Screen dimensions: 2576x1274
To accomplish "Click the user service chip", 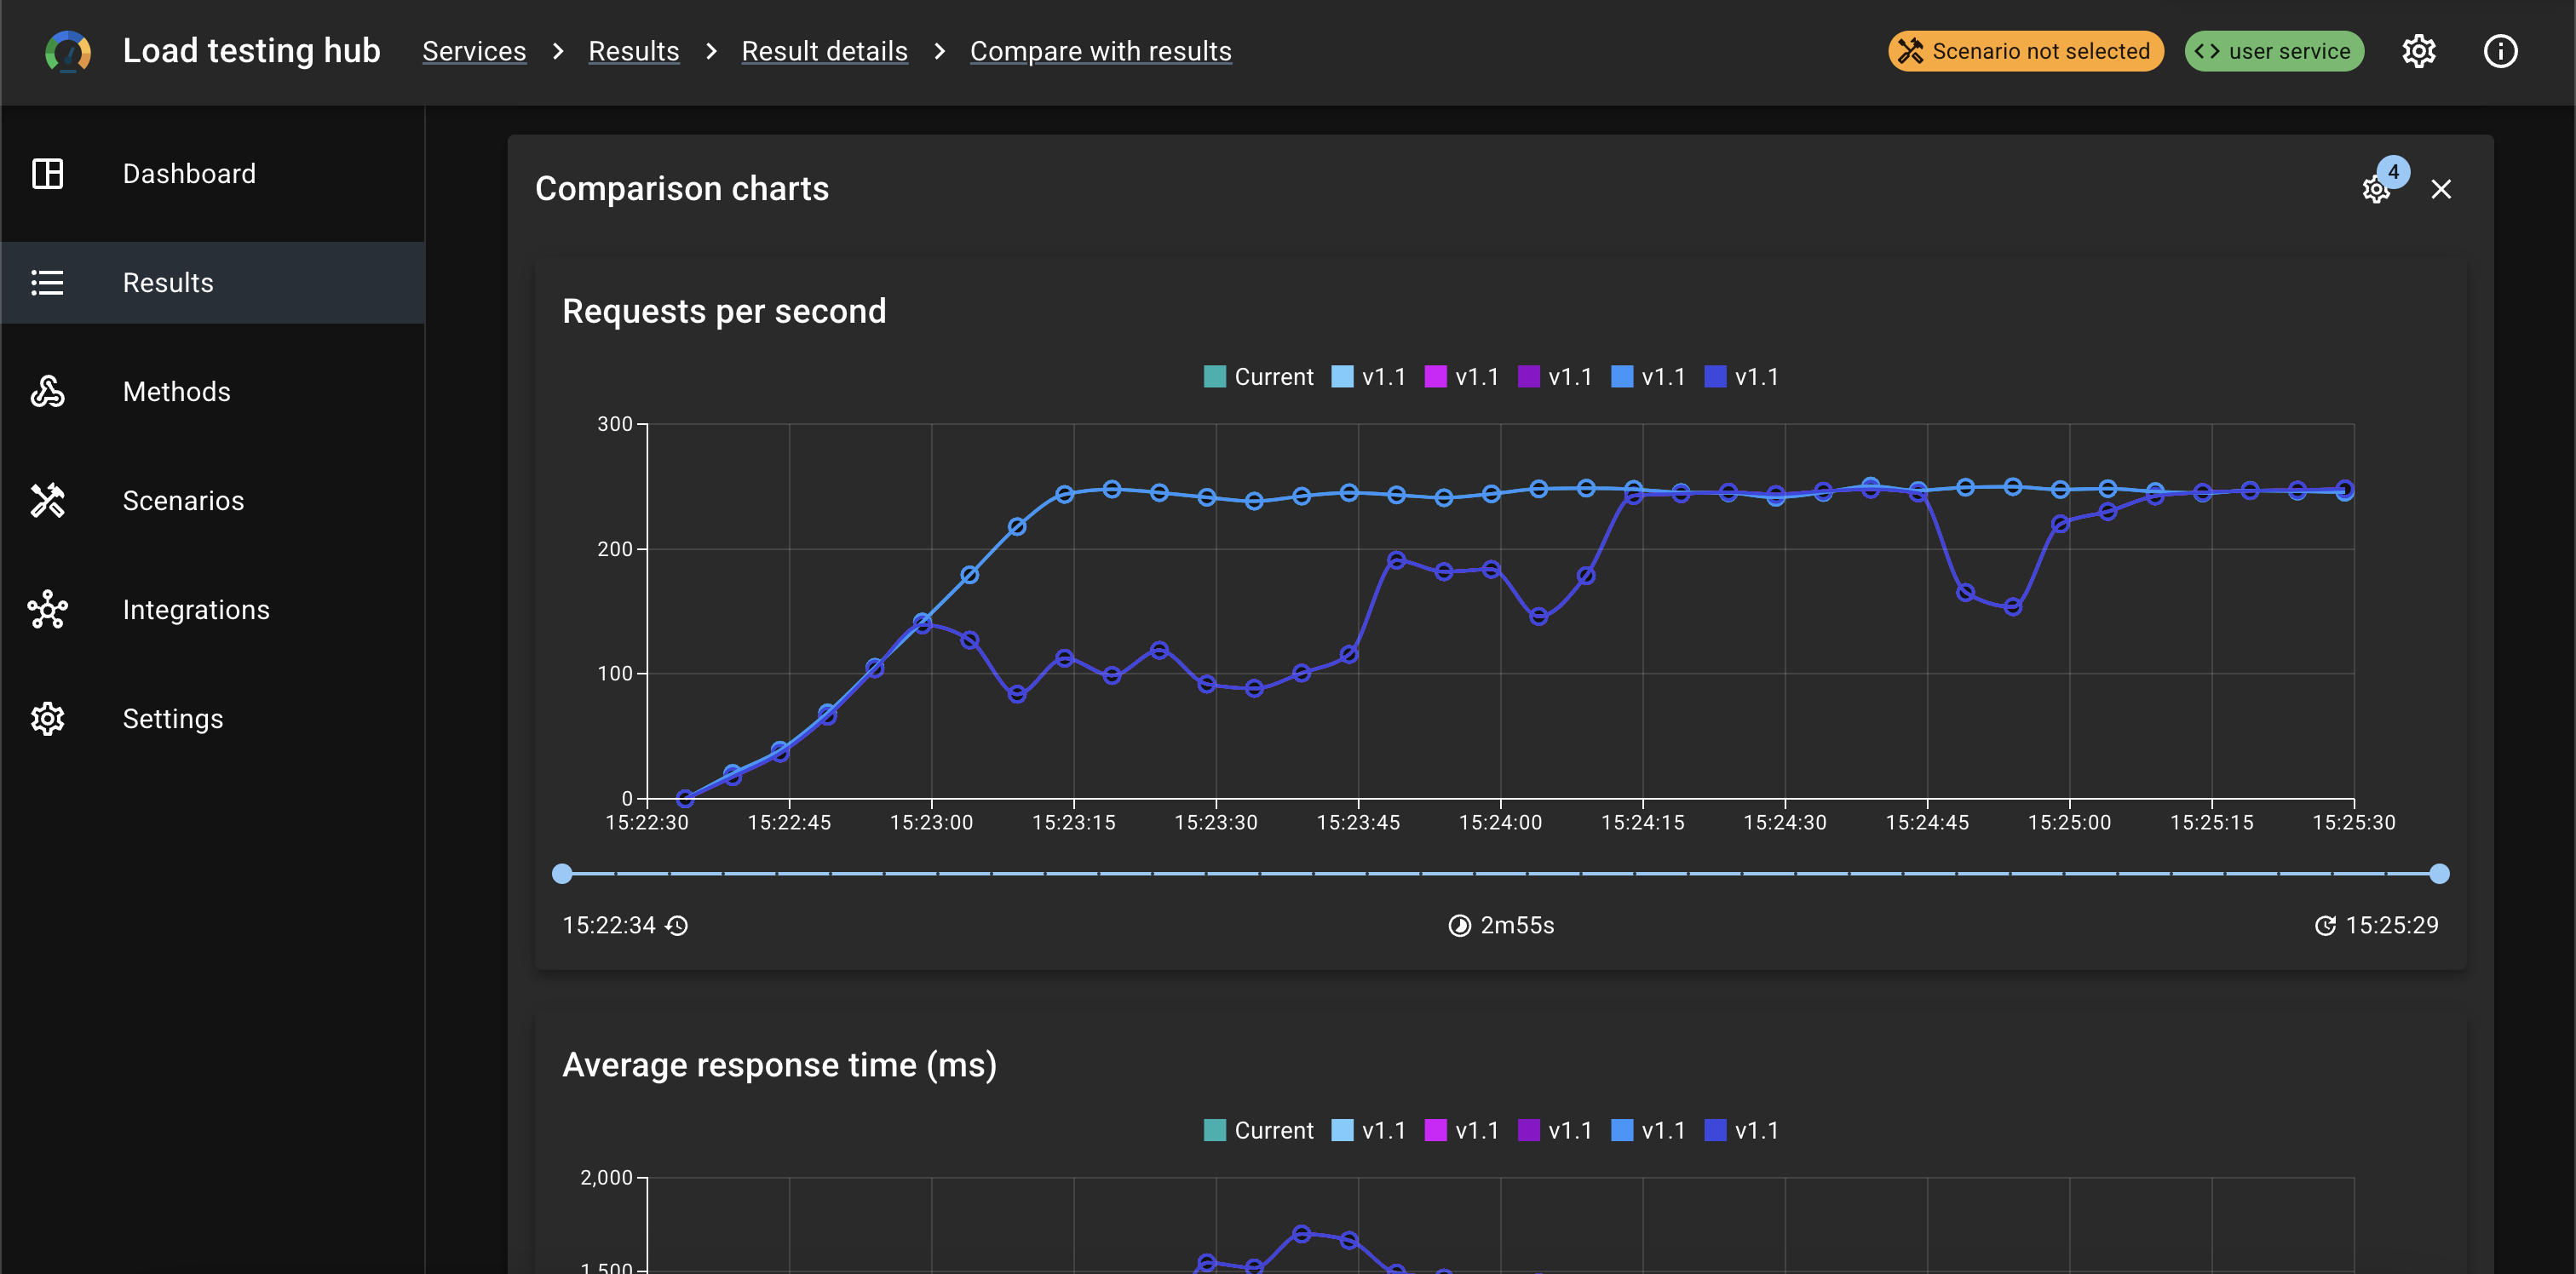I will 2274,51.
